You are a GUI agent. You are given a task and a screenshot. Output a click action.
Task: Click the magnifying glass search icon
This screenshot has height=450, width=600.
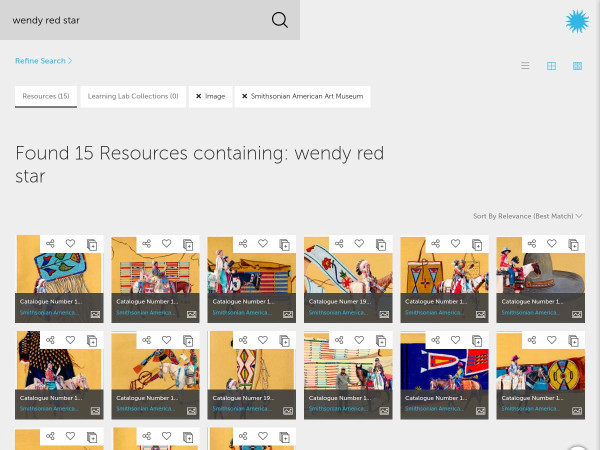pyautogui.click(x=280, y=20)
